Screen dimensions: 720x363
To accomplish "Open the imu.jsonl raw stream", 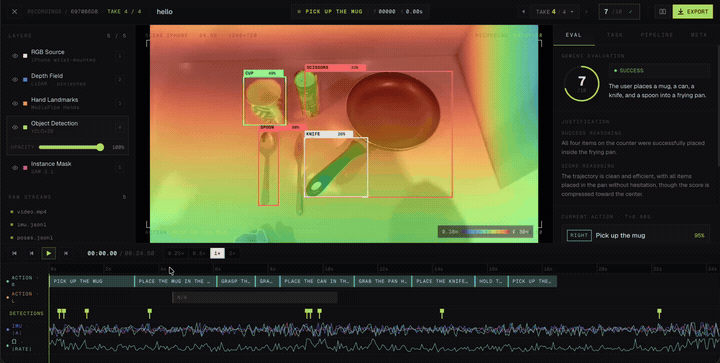I will click(31, 225).
